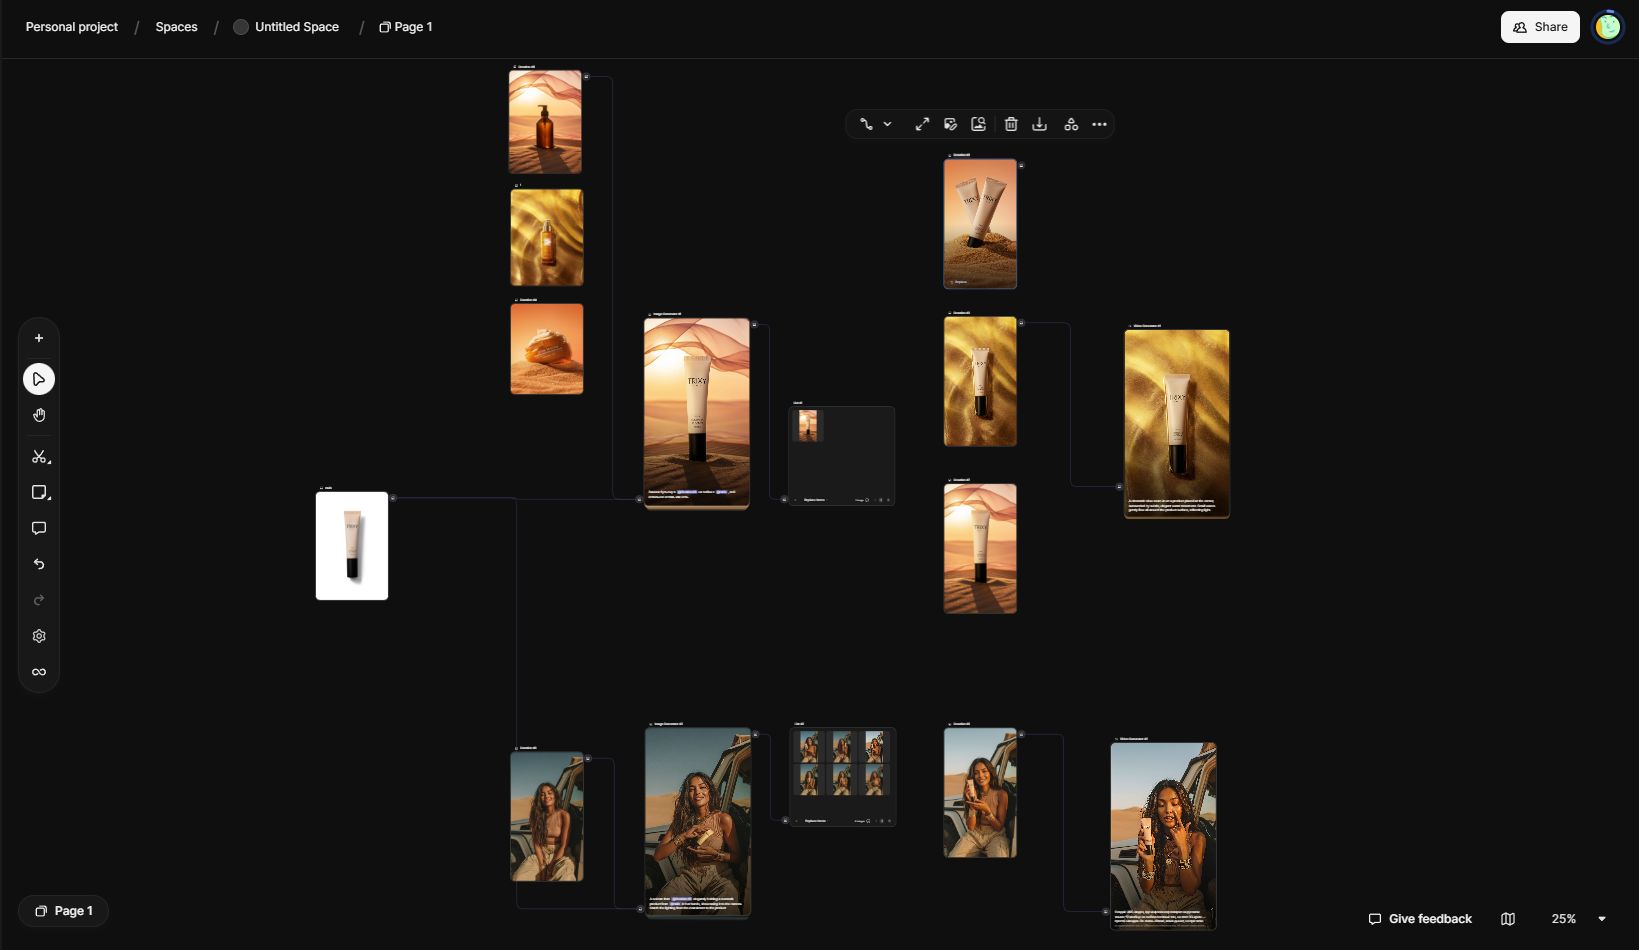Activate the pointer select tool
The height and width of the screenshot is (950, 1639).
coord(39,379)
